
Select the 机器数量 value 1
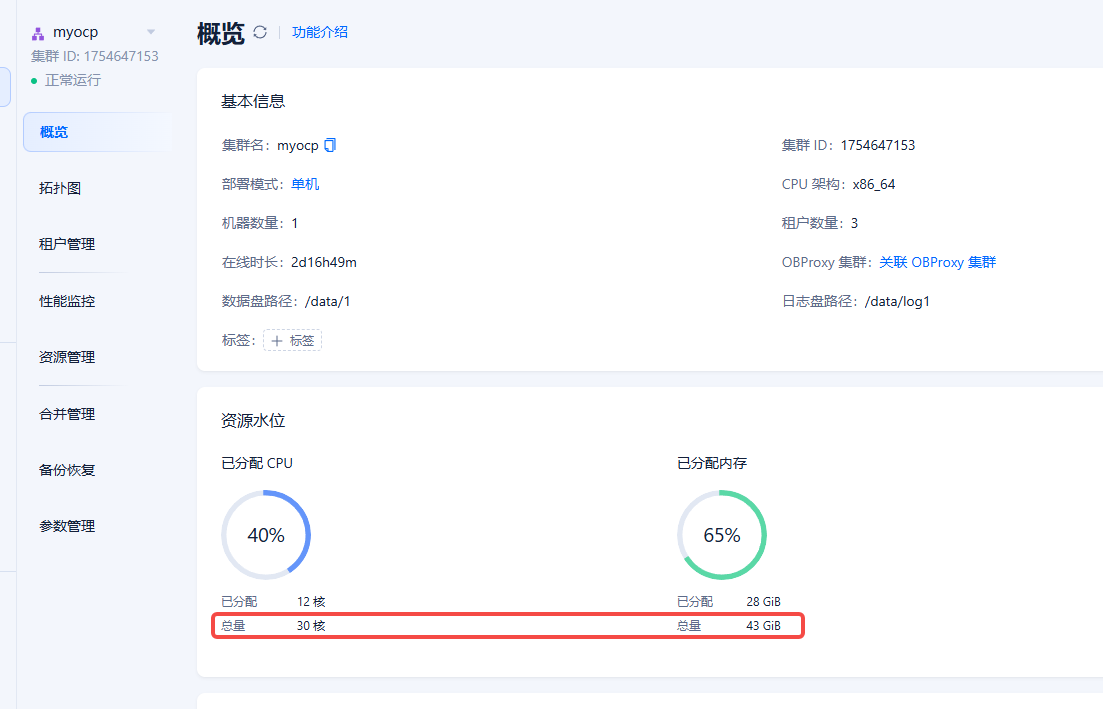click(295, 224)
